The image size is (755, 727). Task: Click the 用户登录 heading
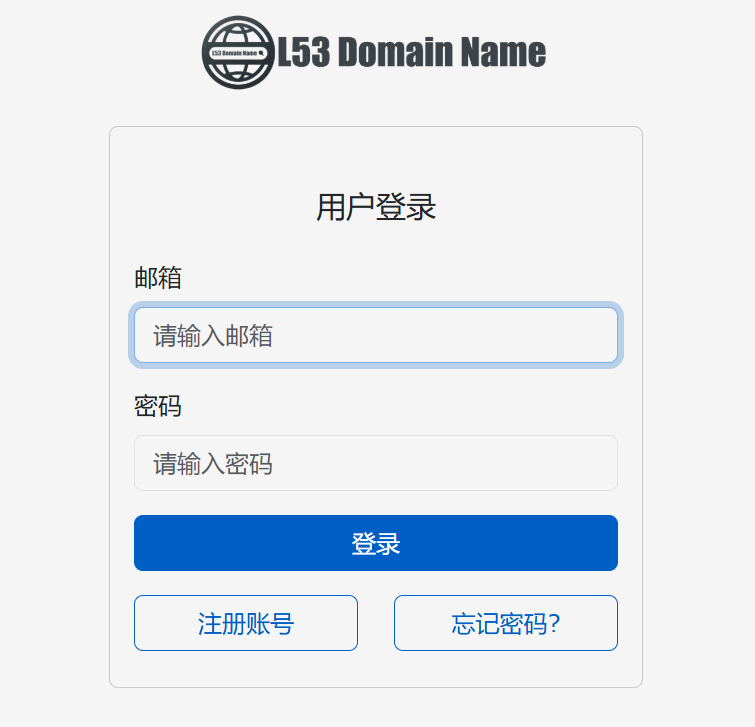pos(376,208)
